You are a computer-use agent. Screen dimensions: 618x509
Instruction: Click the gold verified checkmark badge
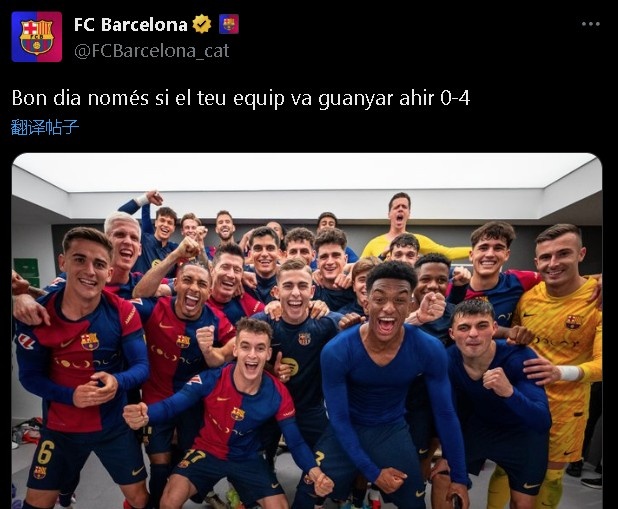pyautogui.click(x=202, y=24)
